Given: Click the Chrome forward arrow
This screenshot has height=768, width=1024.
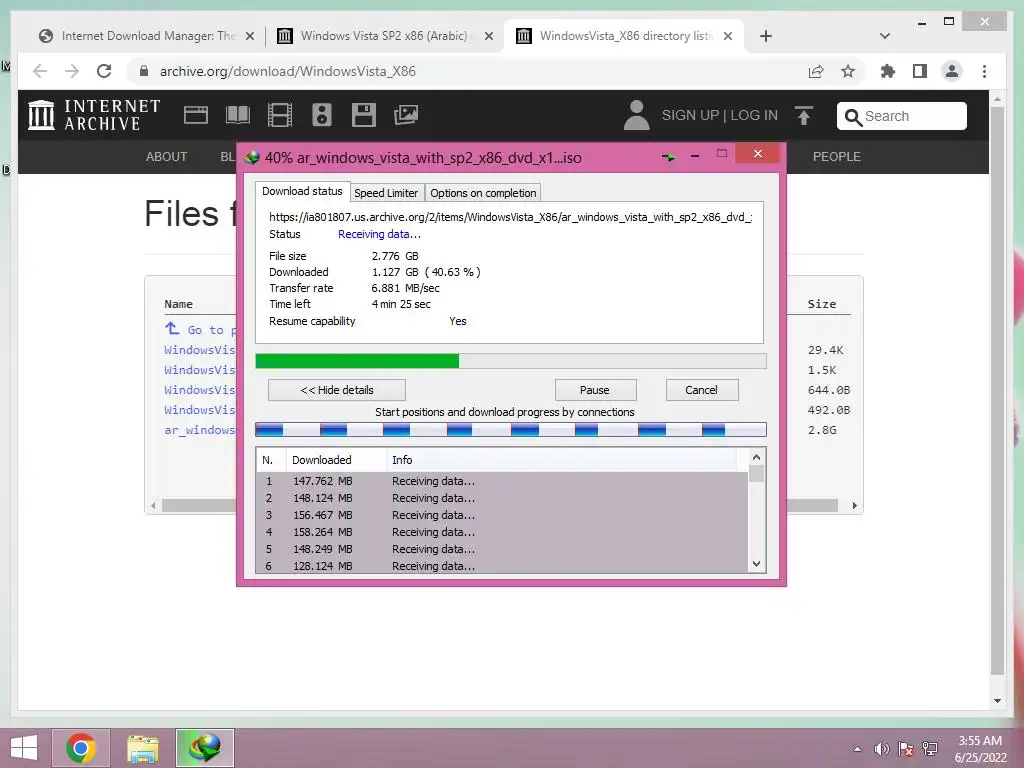Looking at the screenshot, I should (72, 71).
